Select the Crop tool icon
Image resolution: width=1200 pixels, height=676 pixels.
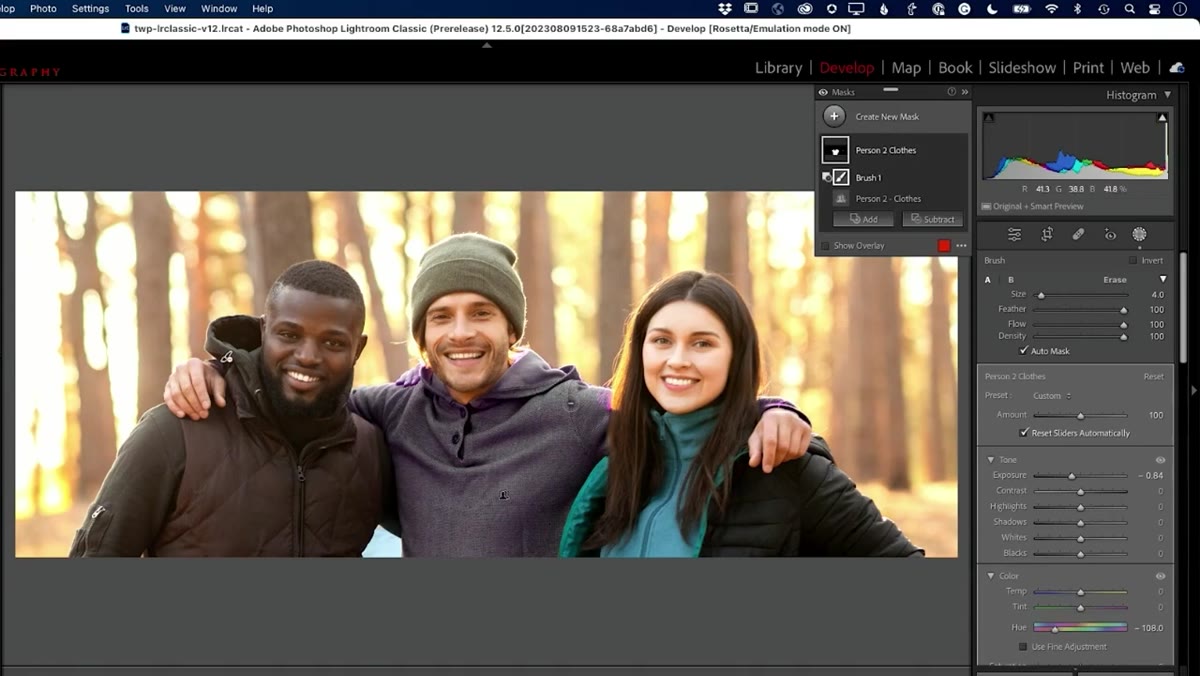tap(1047, 234)
